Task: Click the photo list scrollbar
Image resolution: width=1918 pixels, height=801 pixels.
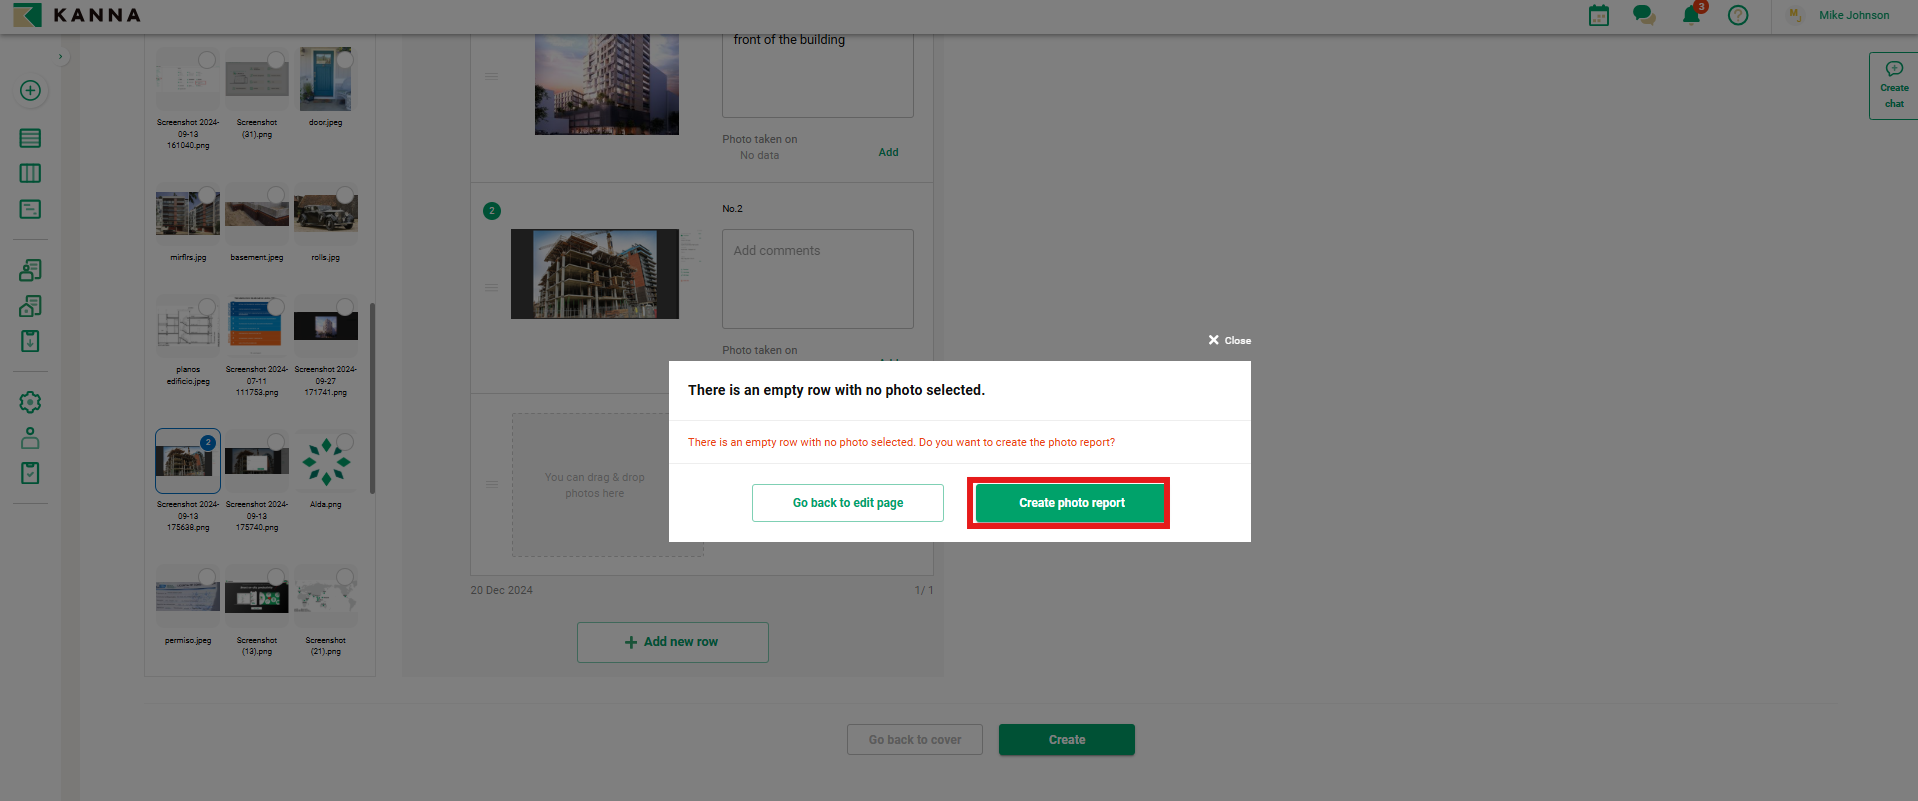Action: coord(372,398)
